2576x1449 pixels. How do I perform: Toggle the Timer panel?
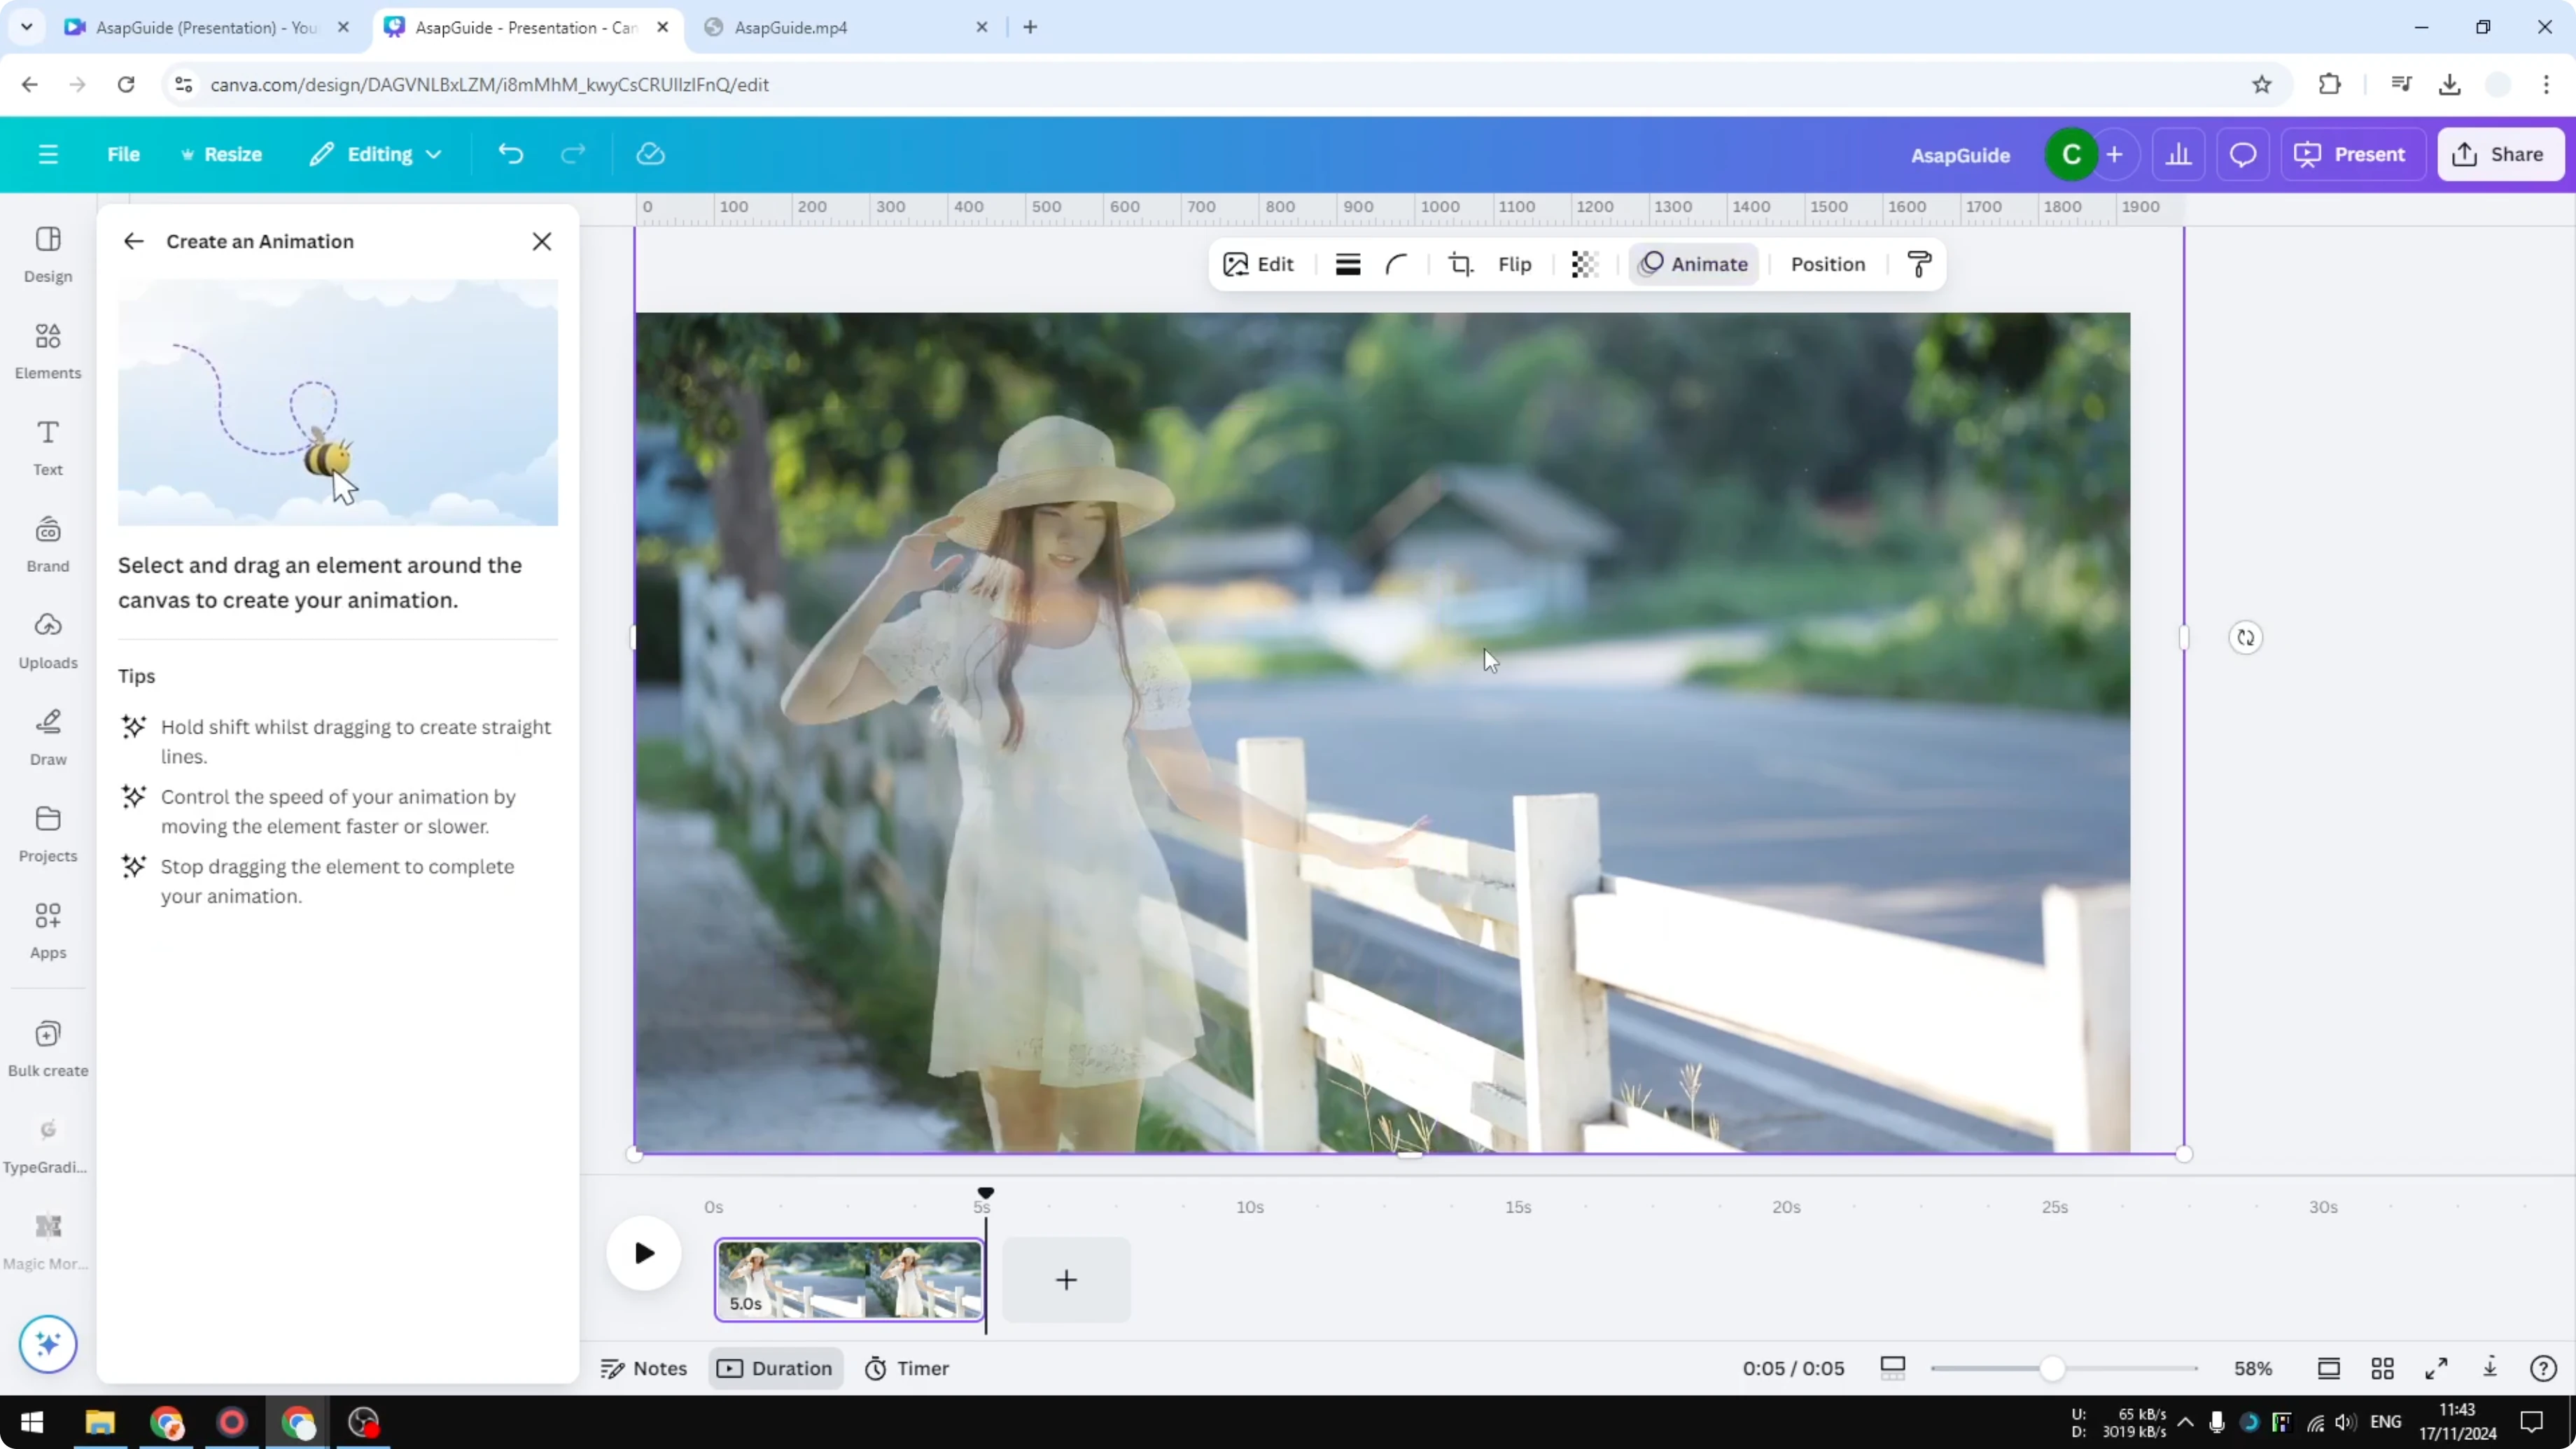[x=907, y=1368]
